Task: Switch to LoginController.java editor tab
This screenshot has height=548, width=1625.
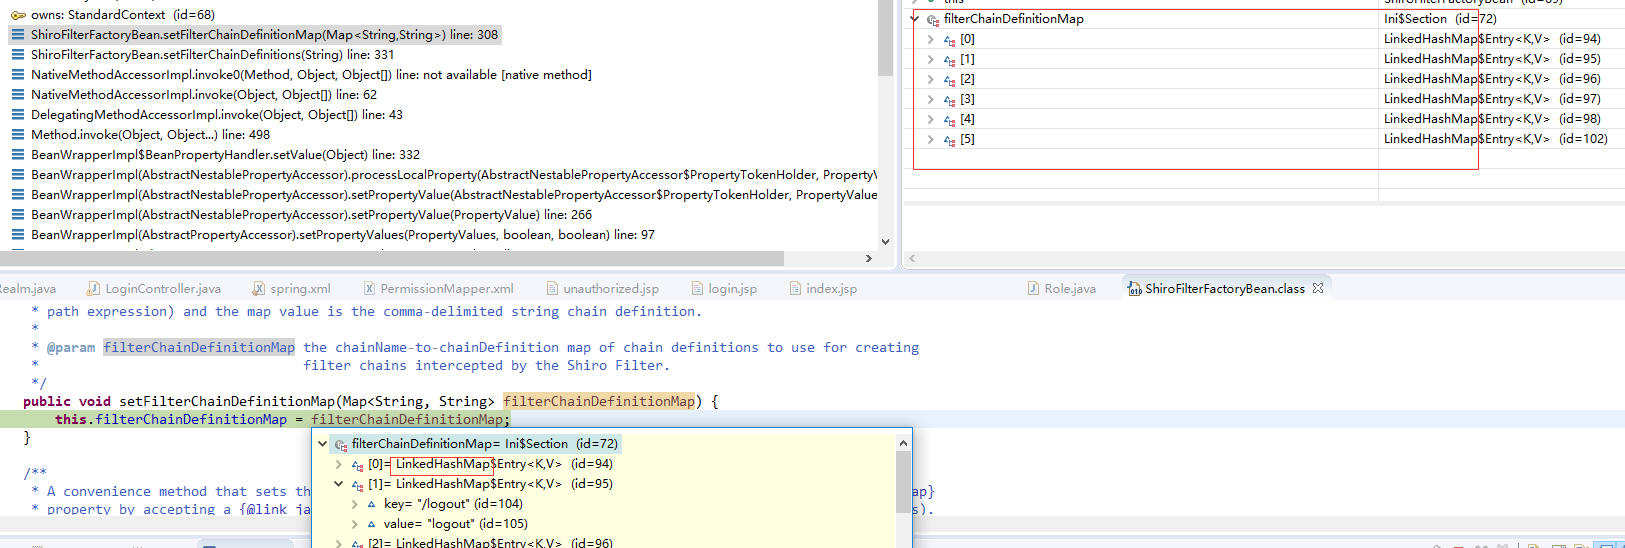Action: pyautogui.click(x=154, y=289)
